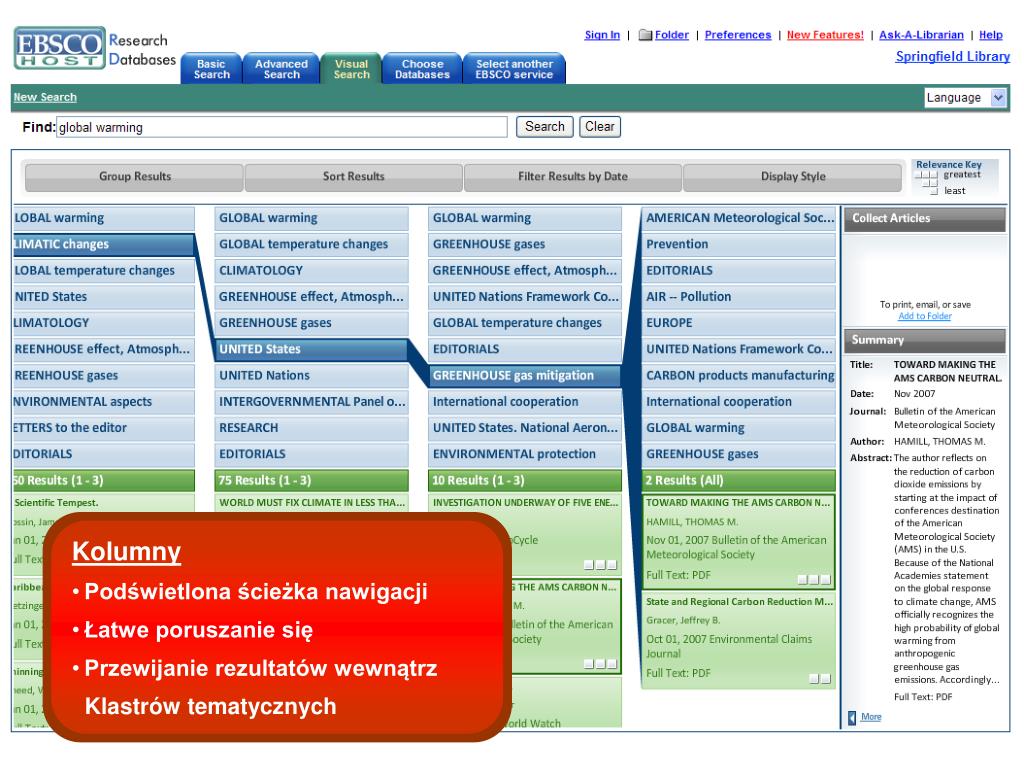
Task: Select the Visual Search tab
Action: [351, 69]
